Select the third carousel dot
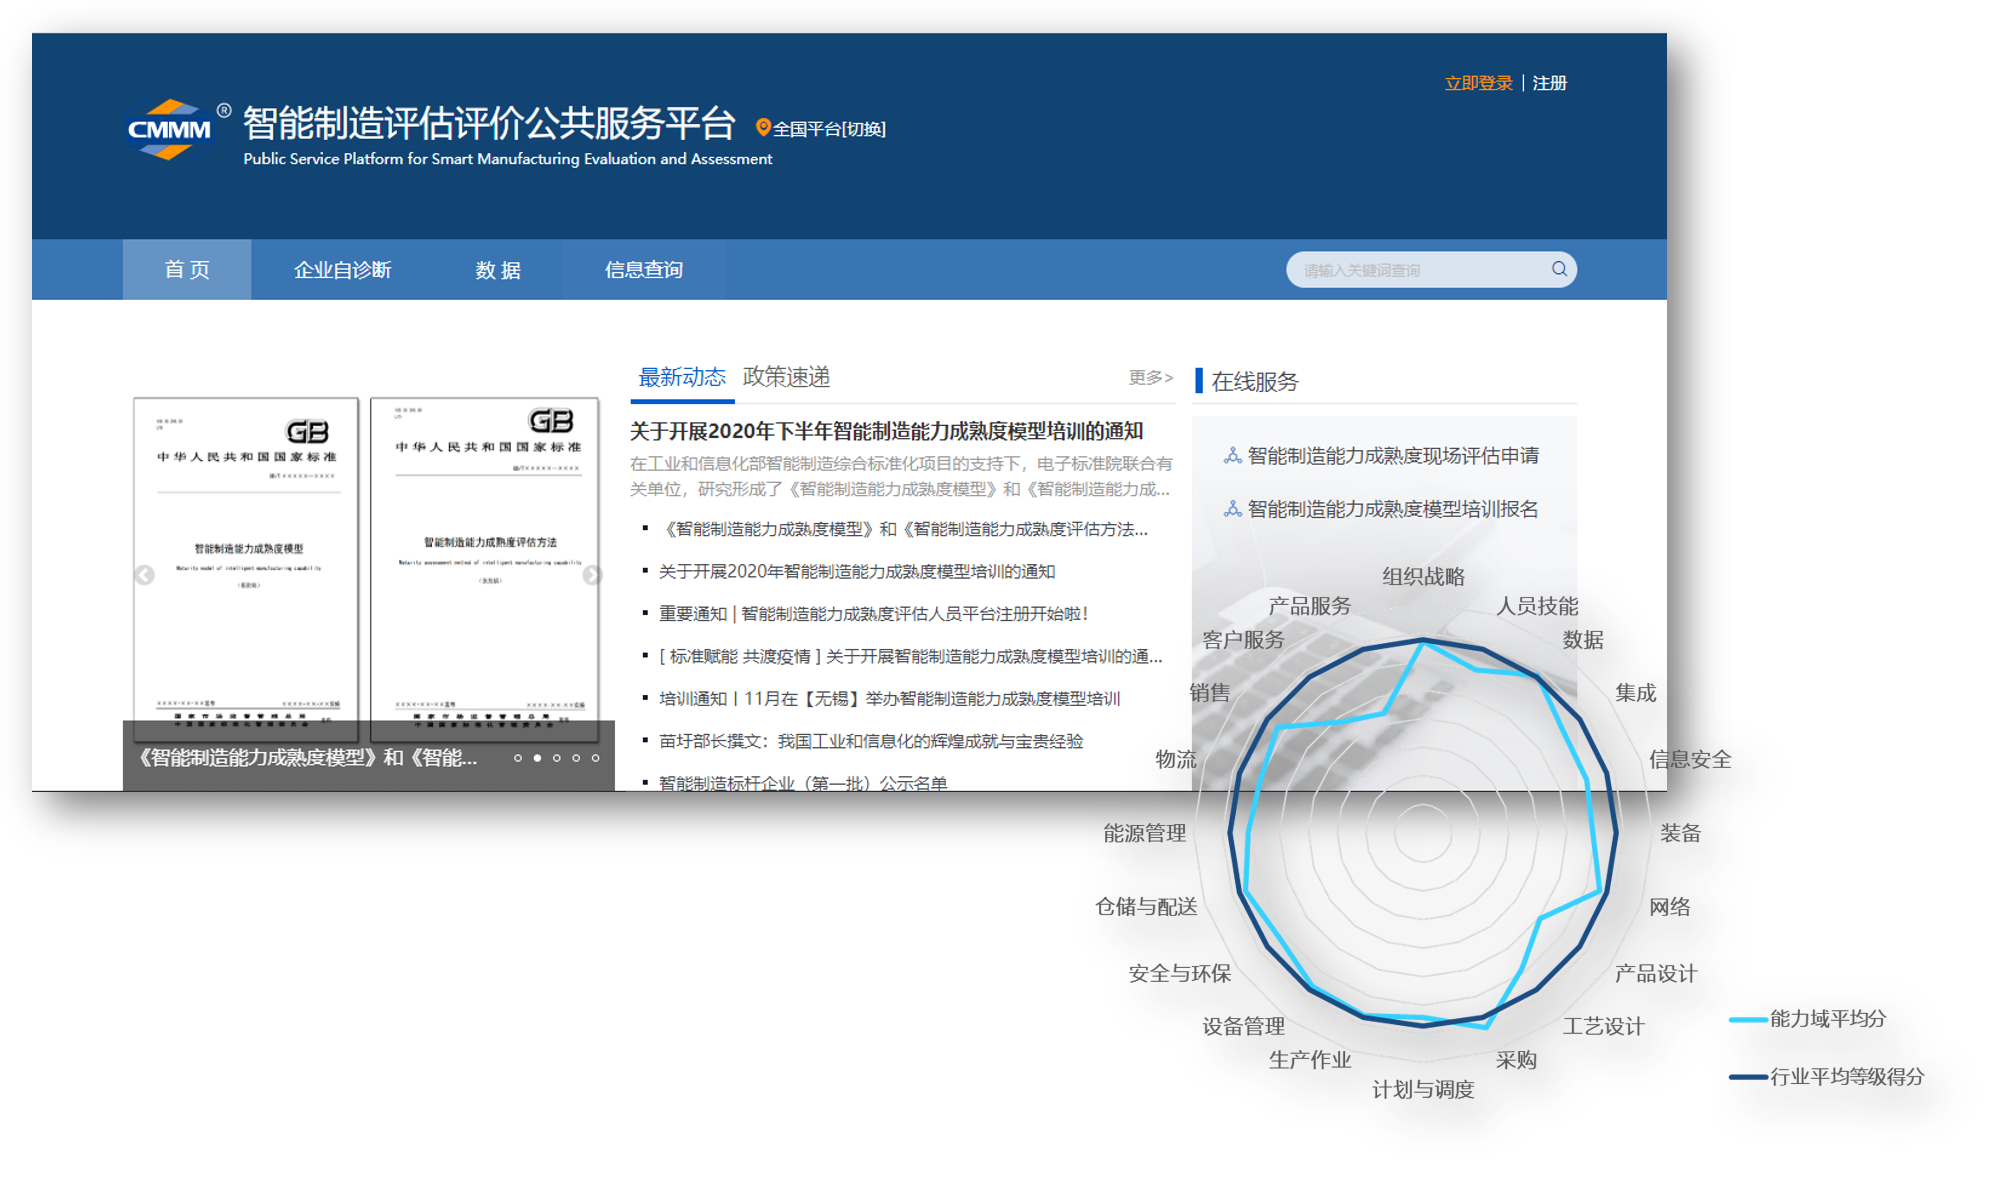This screenshot has height=1201, width=1999. click(x=557, y=758)
